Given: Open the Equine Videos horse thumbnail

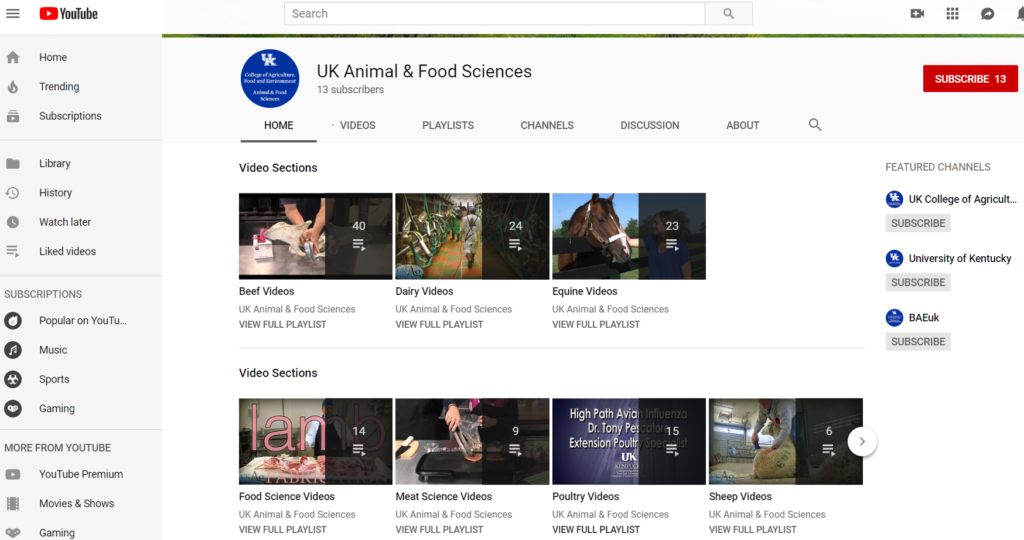Looking at the screenshot, I should click(629, 236).
